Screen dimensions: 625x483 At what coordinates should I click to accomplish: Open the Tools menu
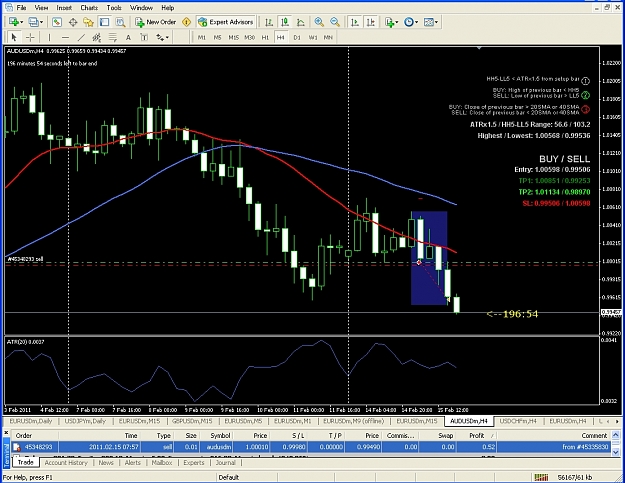click(114, 8)
